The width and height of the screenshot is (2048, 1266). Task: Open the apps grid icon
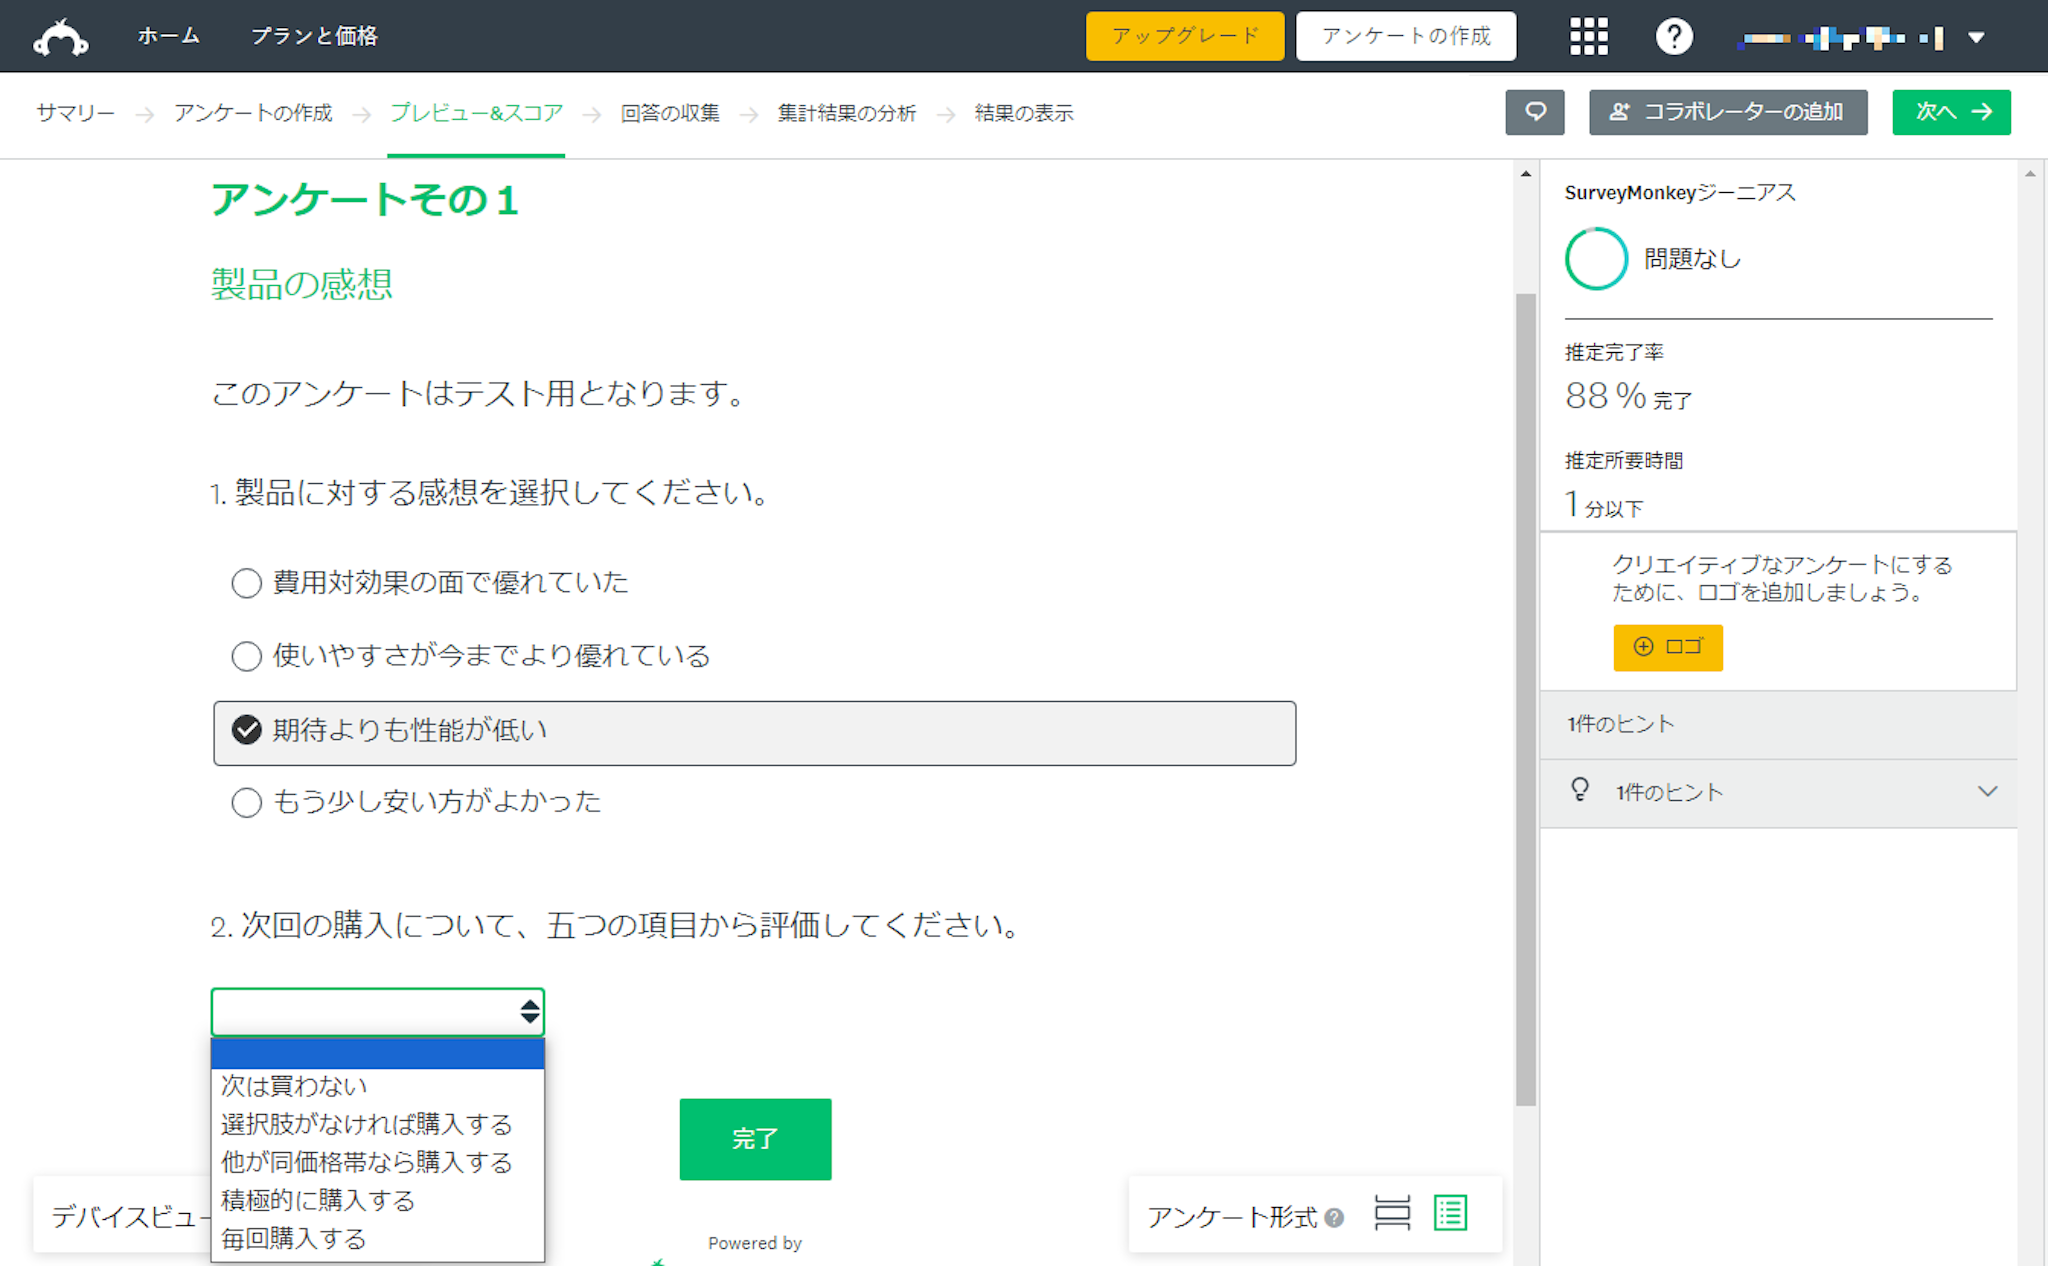tap(1588, 37)
